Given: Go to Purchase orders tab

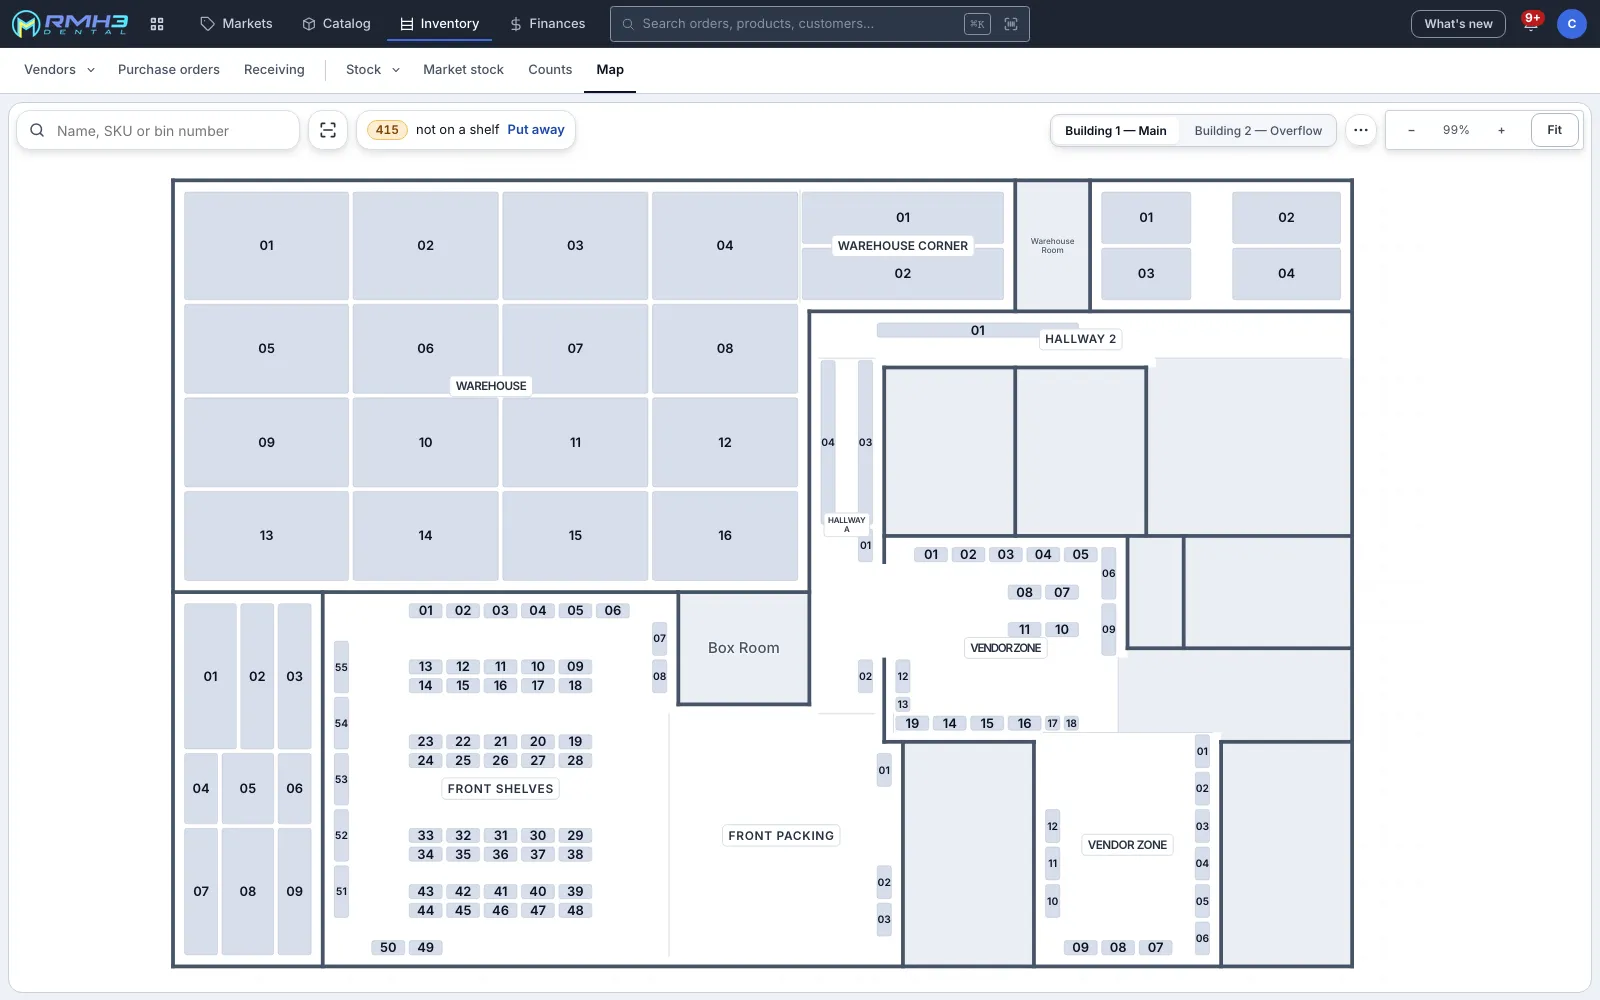Looking at the screenshot, I should pyautogui.click(x=169, y=70).
